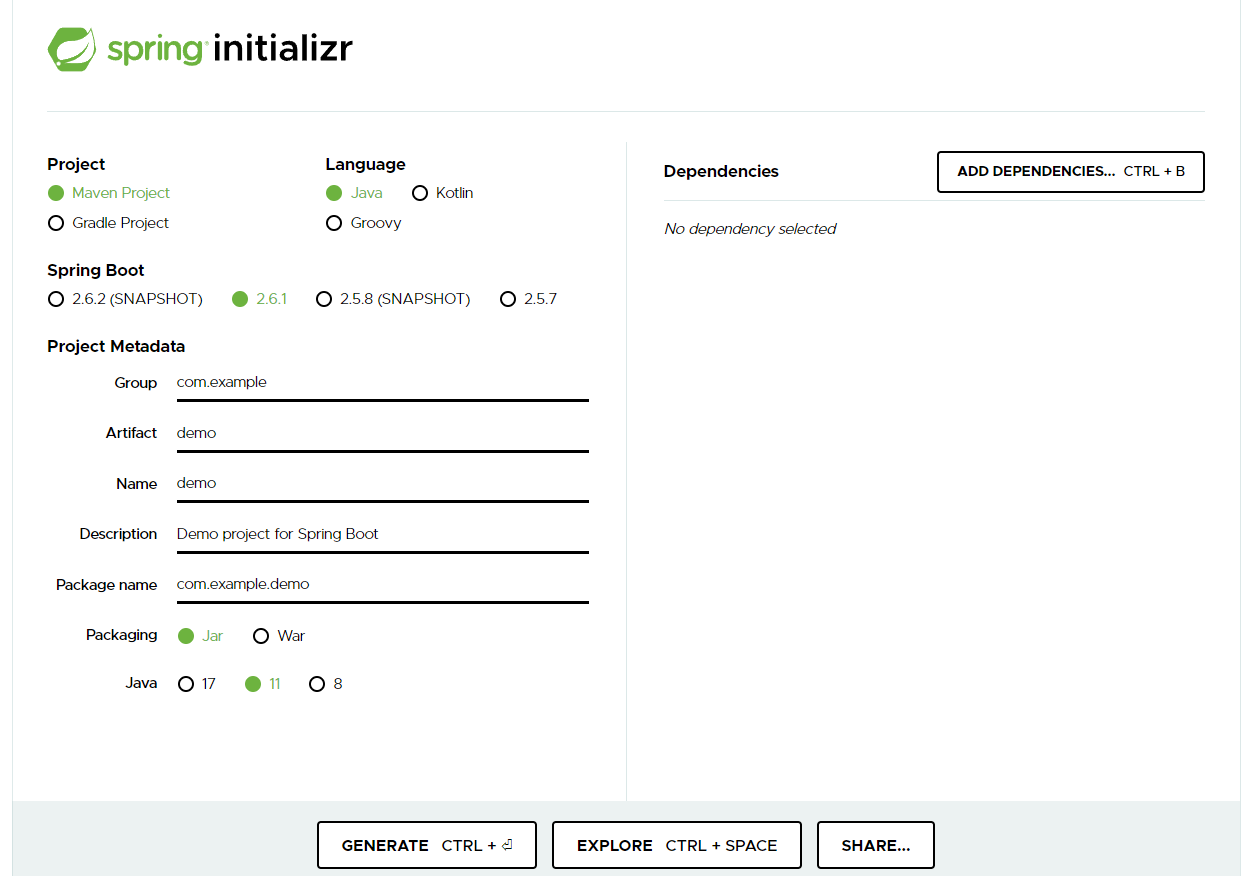Focus the Name input field
1255x876 pixels.
[x=383, y=483]
